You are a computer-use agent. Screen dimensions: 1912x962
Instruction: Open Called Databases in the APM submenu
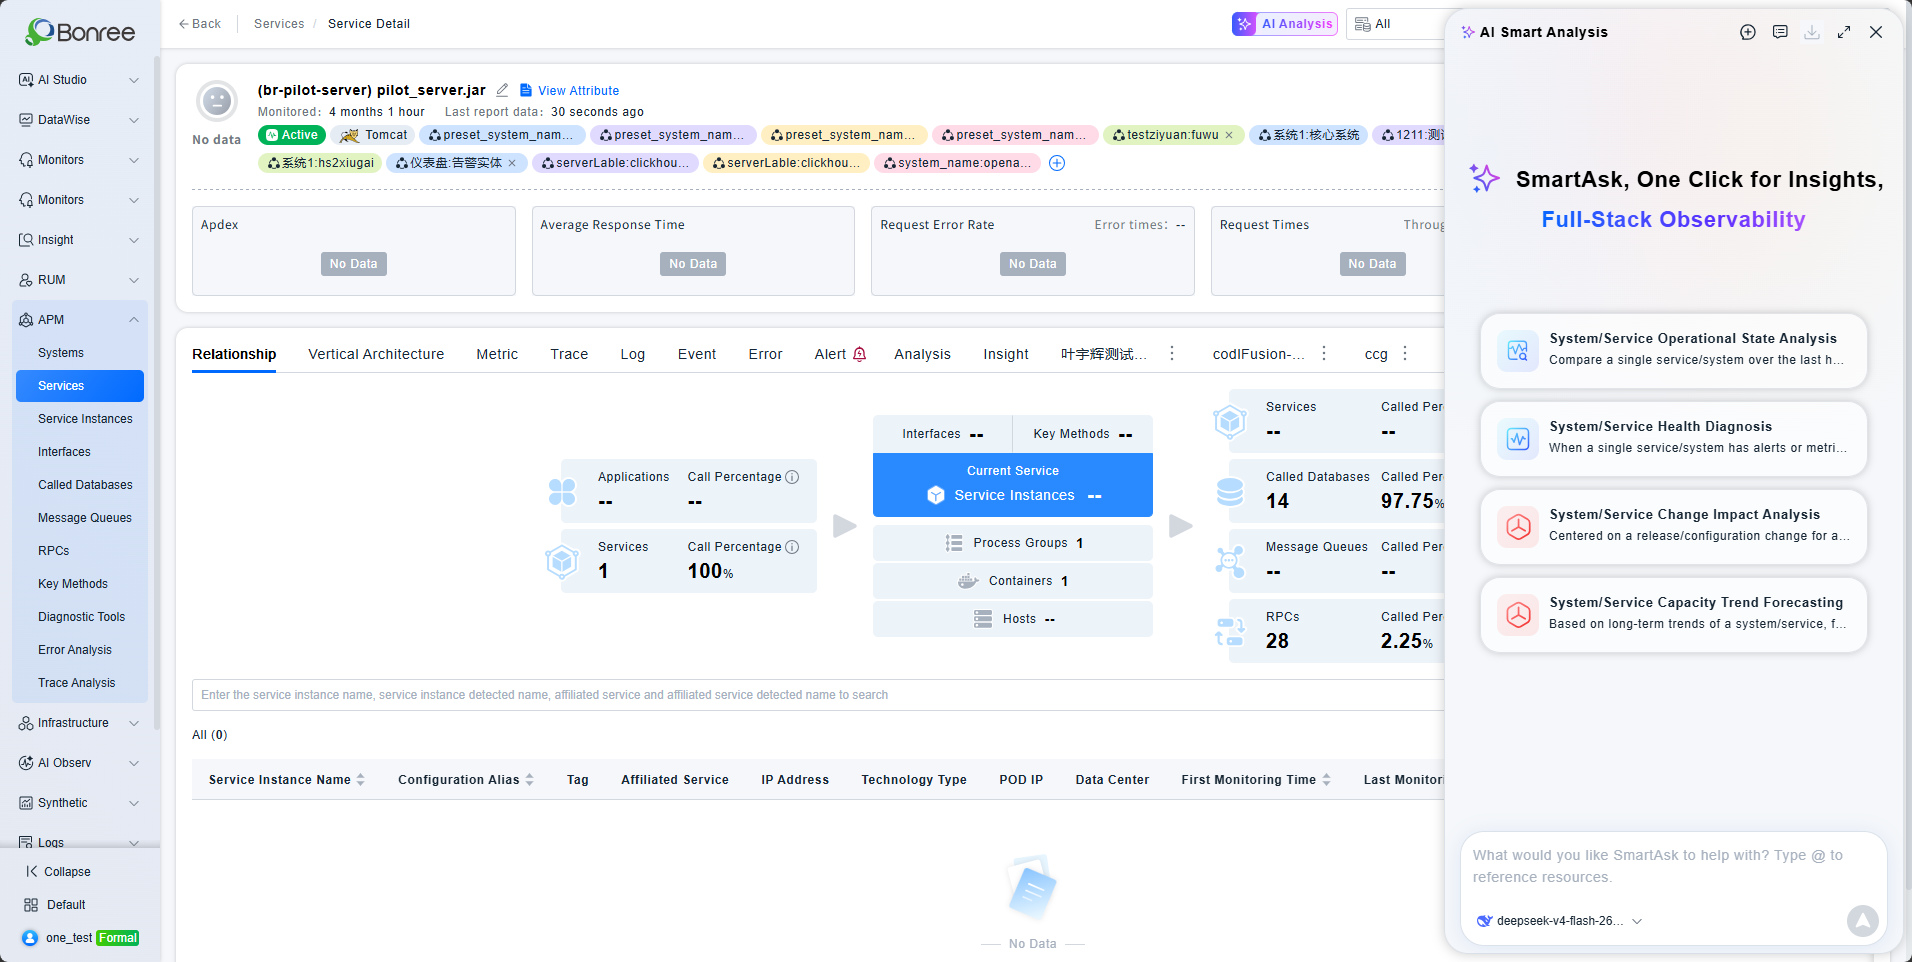(85, 485)
